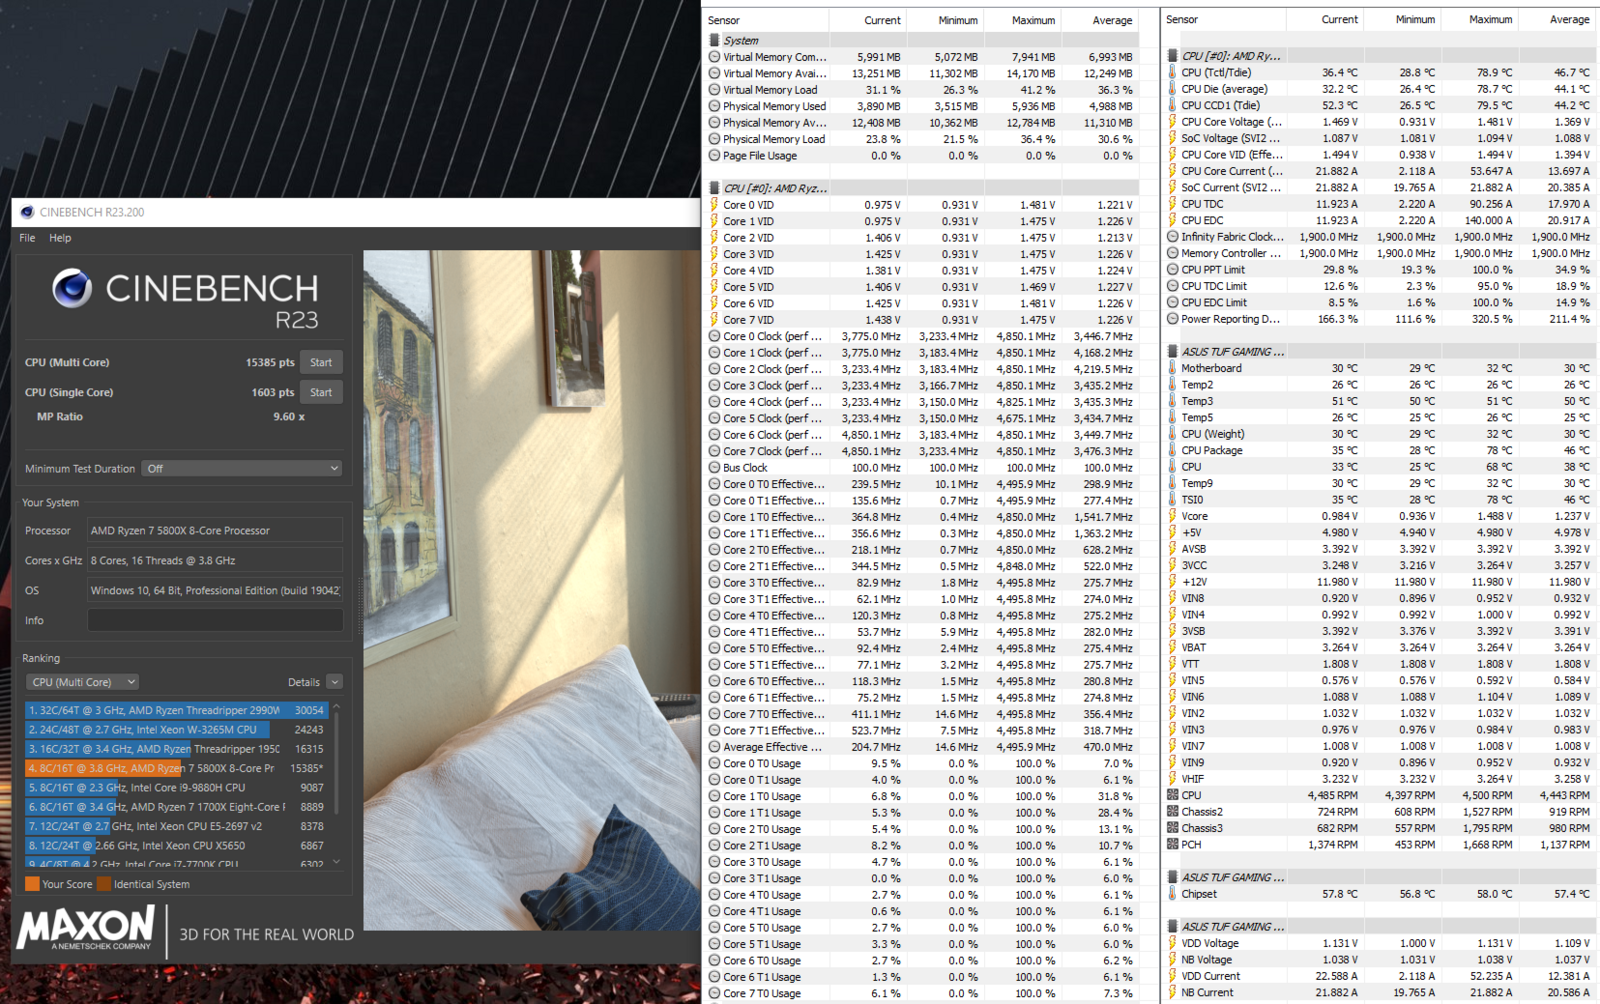Screen dimensions: 1600x1004
Task: Click the brown Identical System legend swatch
Action: (x=104, y=884)
